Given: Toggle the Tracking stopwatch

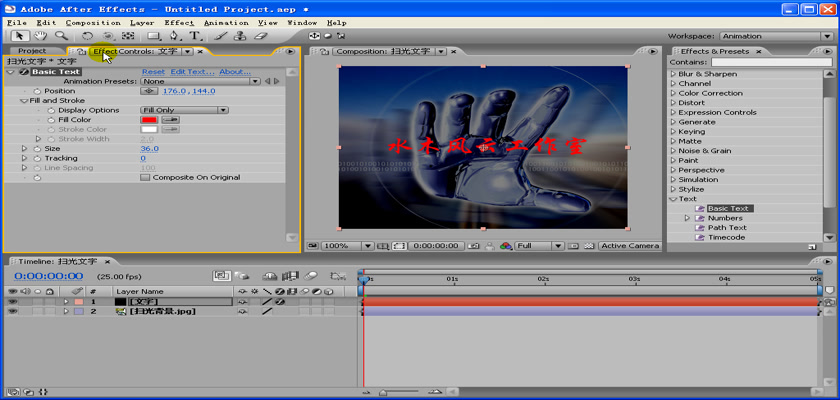Looking at the screenshot, I should [x=37, y=159].
